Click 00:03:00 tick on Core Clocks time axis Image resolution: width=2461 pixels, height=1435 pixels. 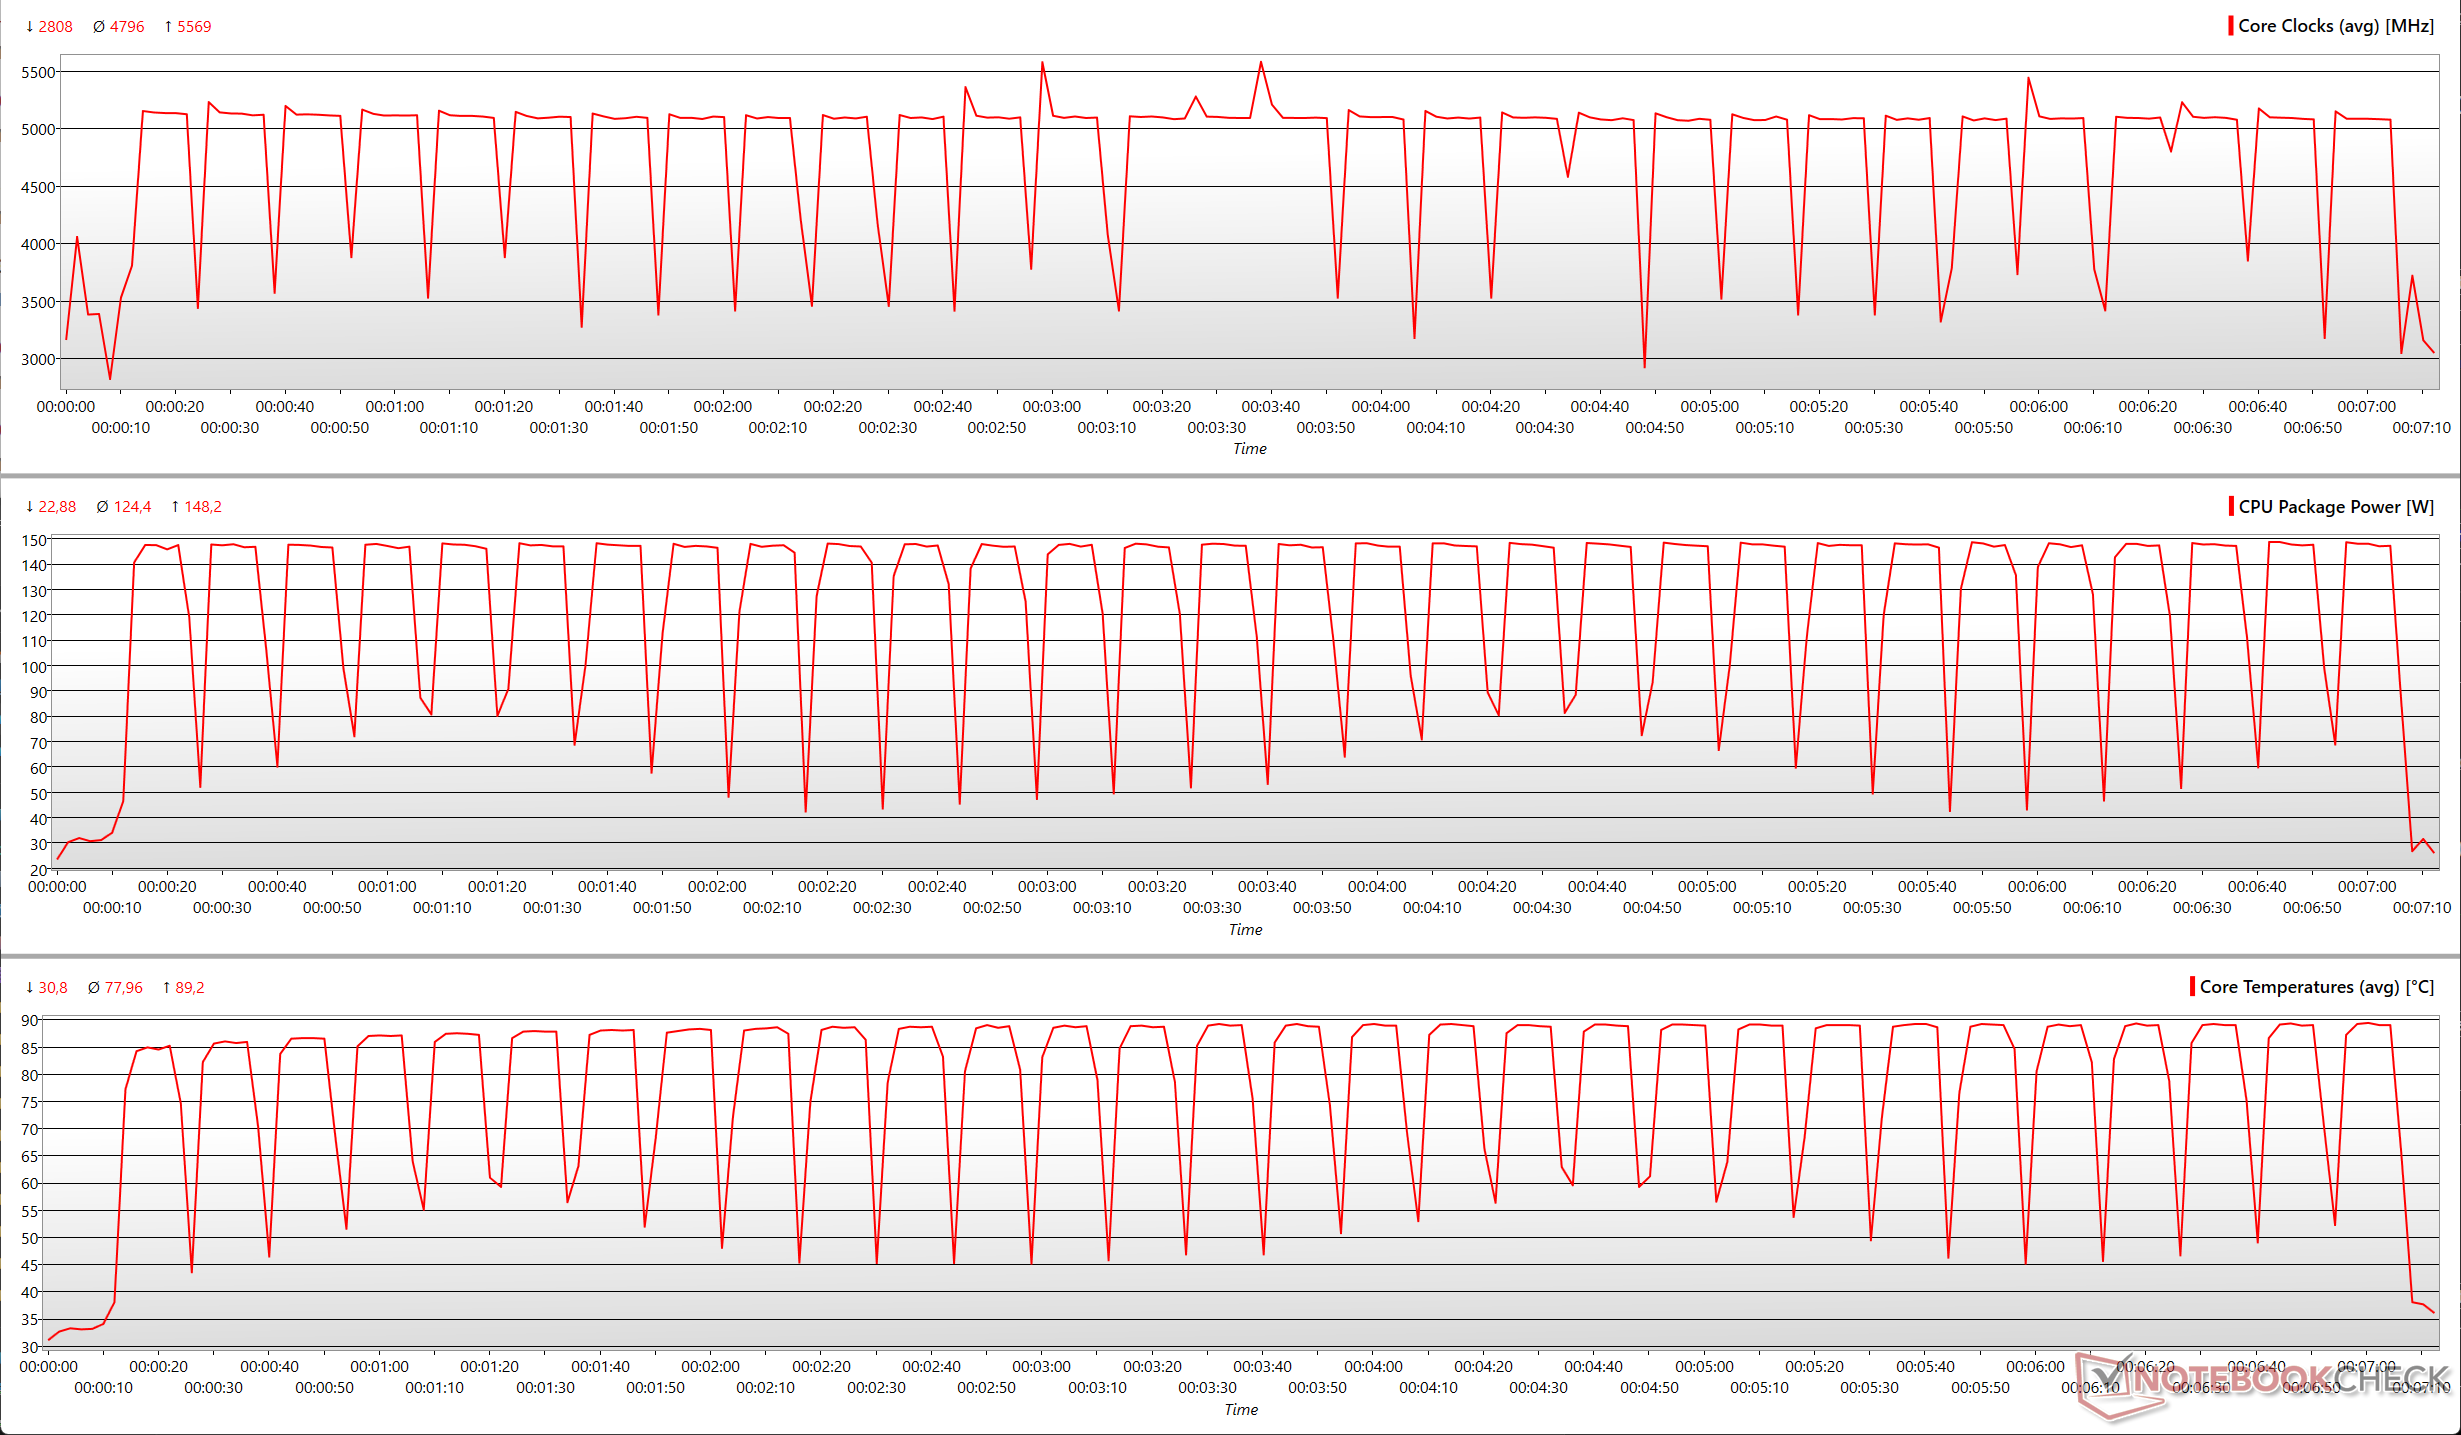coord(1051,406)
